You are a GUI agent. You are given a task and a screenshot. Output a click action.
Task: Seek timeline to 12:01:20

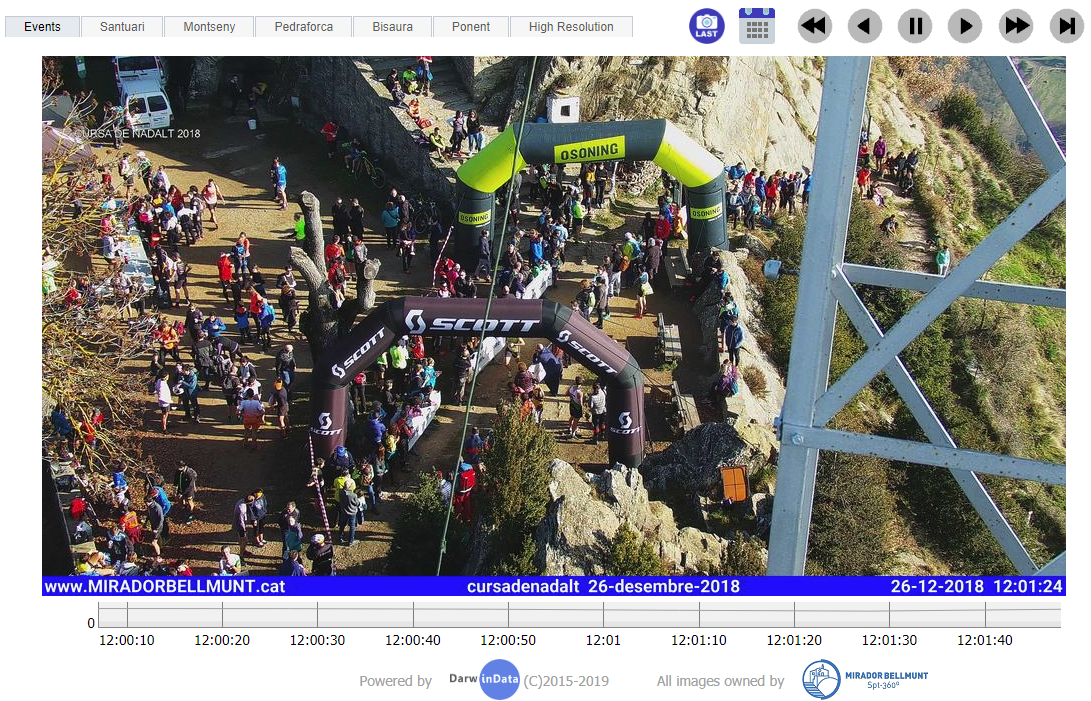pyautogui.click(x=794, y=640)
